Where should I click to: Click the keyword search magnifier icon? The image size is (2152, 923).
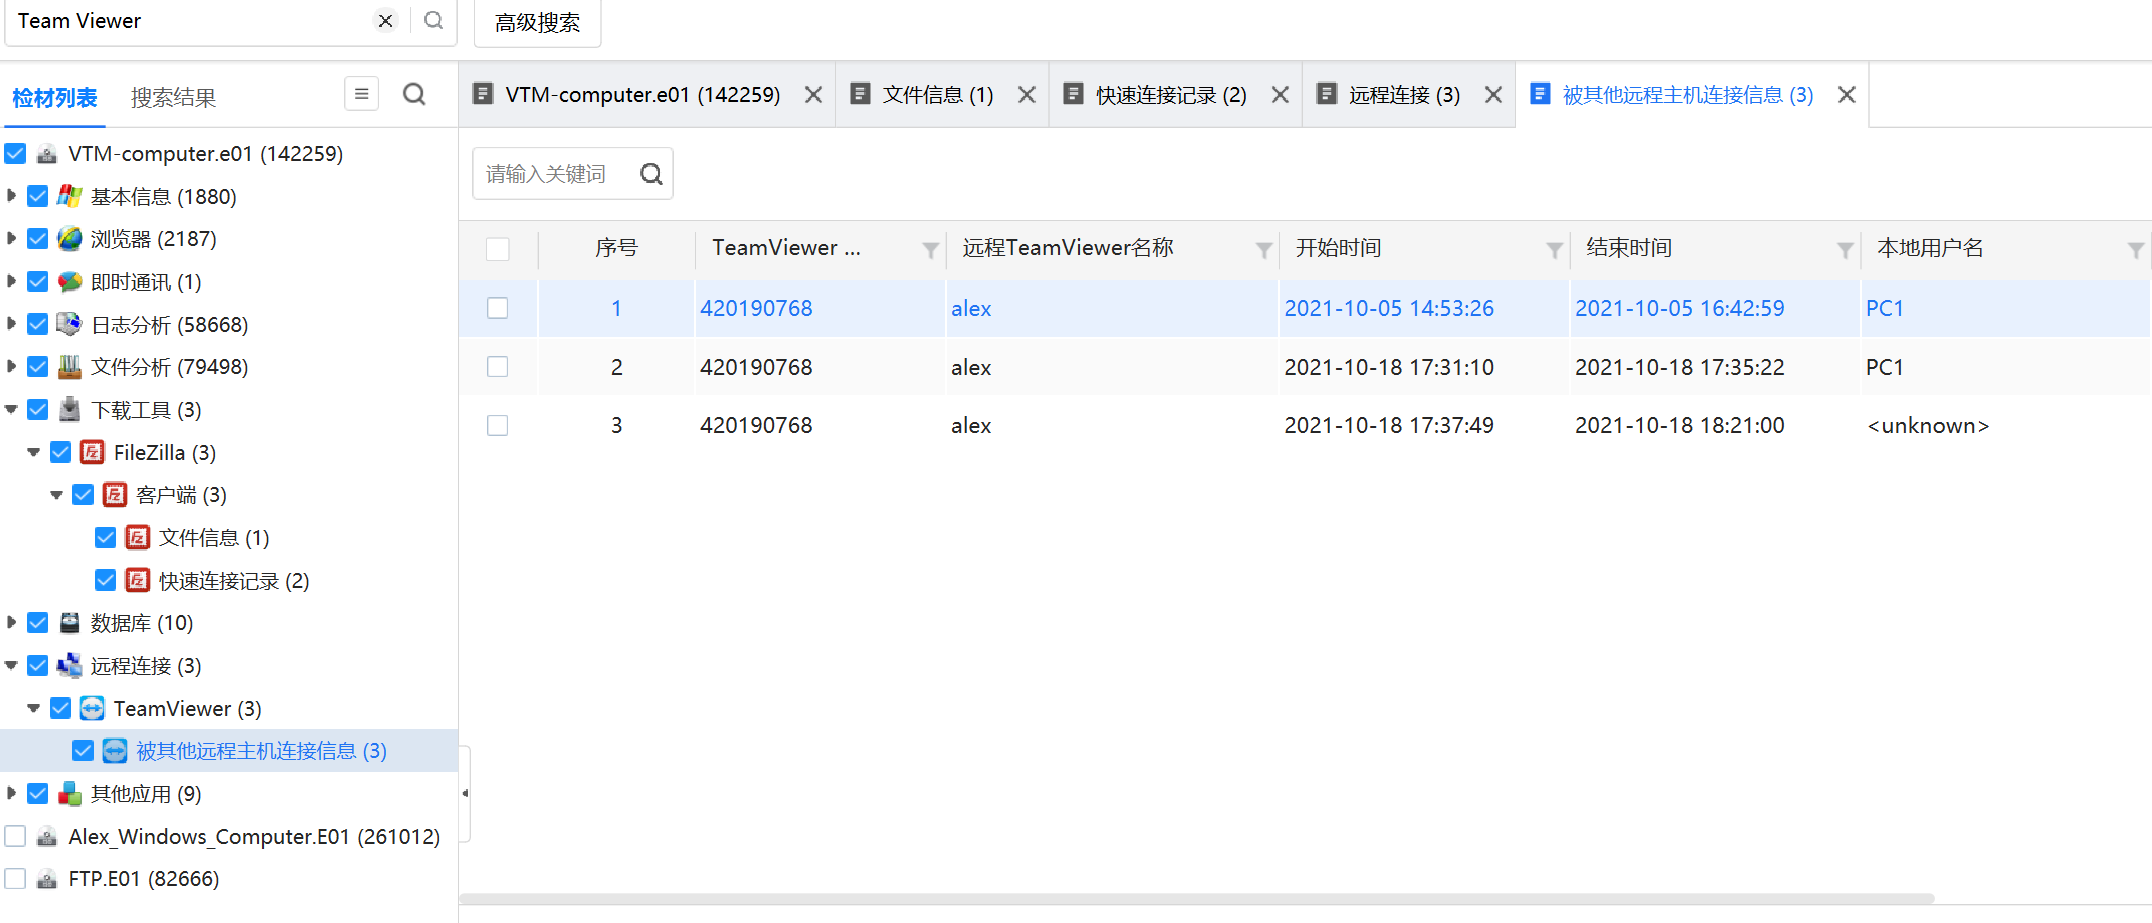tap(651, 174)
